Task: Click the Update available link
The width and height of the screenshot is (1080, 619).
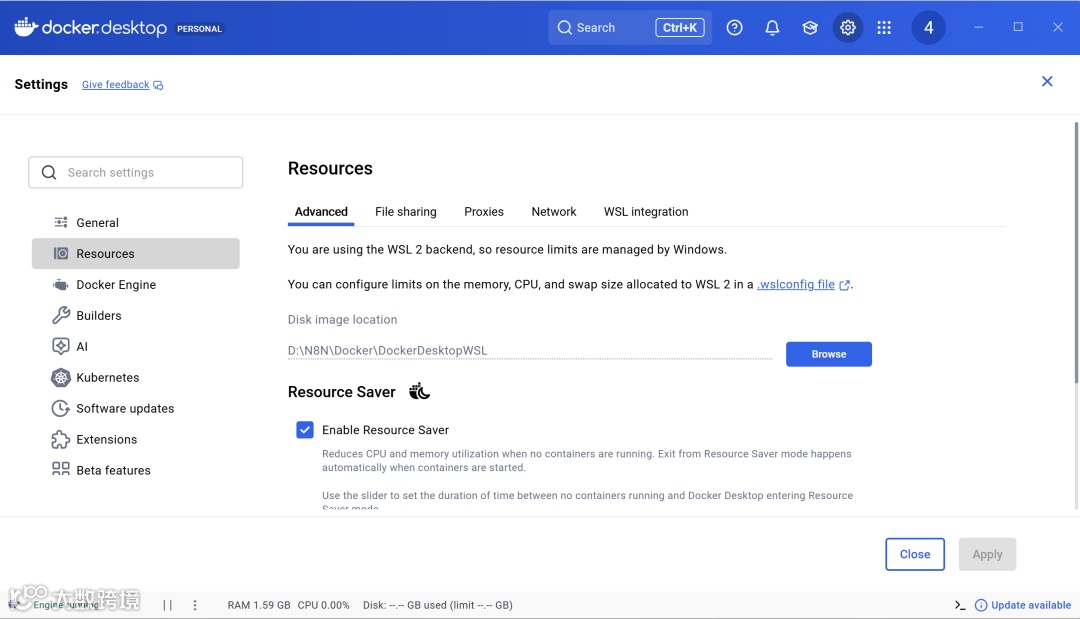Action: (x=1030, y=605)
